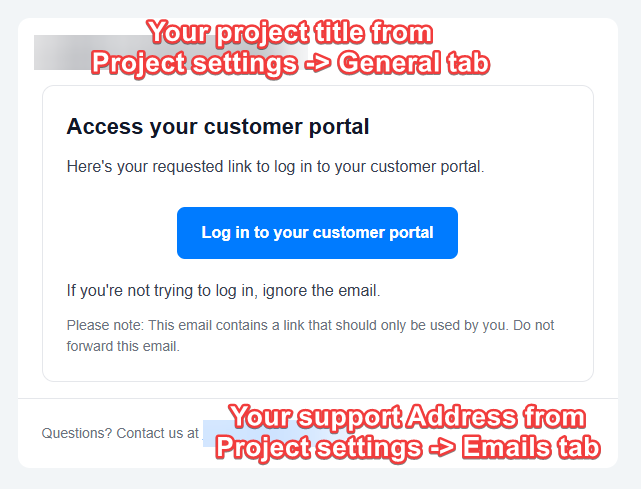Click the divider line above the footer
This screenshot has height=489, width=641.
(318, 398)
